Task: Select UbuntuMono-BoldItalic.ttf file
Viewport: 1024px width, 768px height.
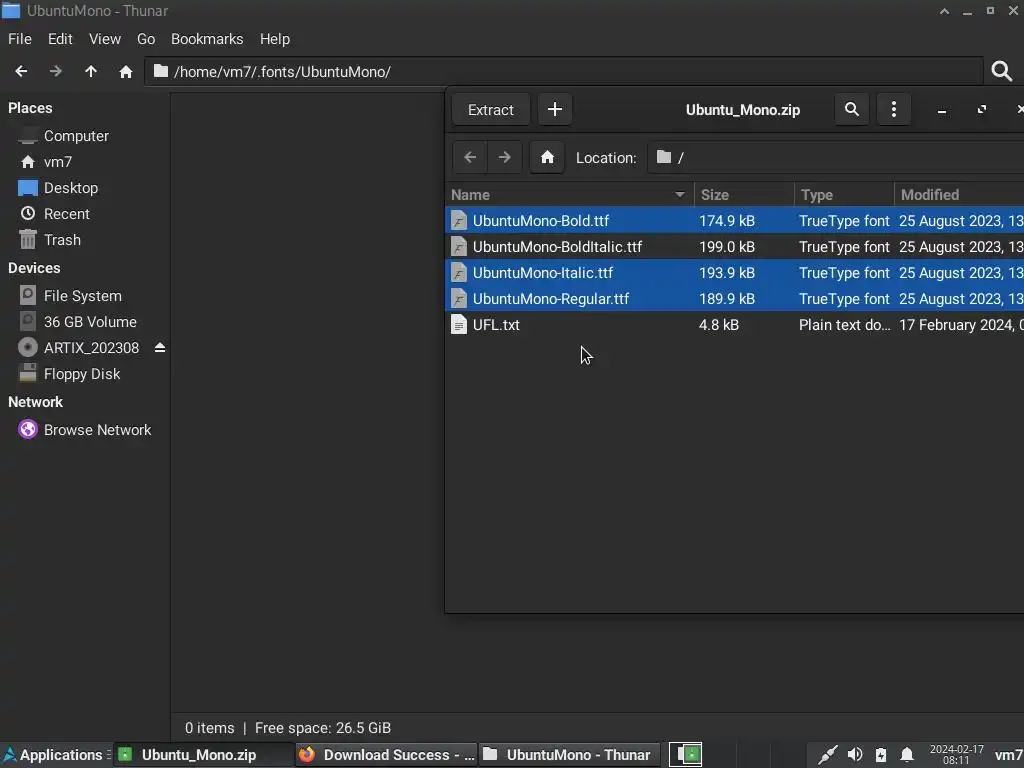Action: (734, 247)
